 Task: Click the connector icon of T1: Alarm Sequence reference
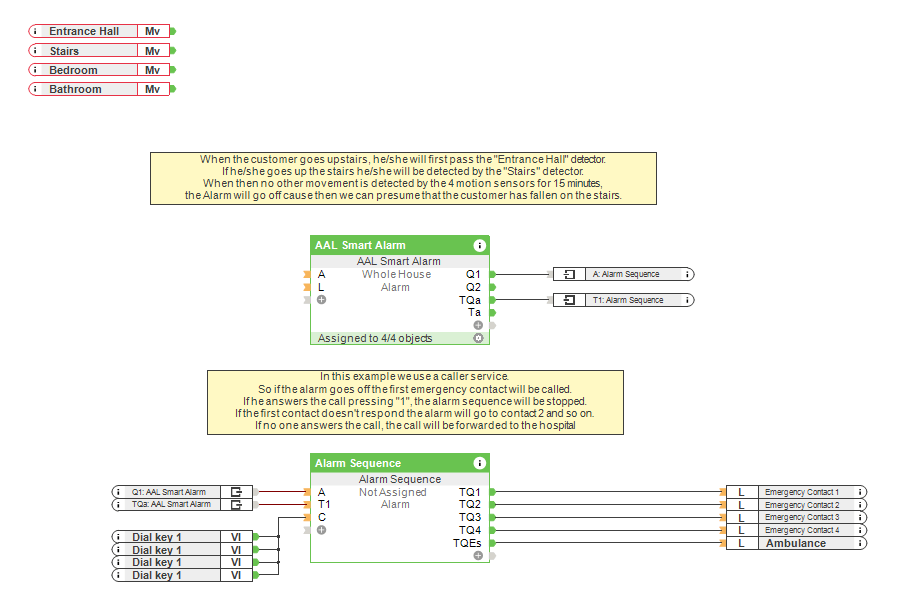click(x=569, y=300)
